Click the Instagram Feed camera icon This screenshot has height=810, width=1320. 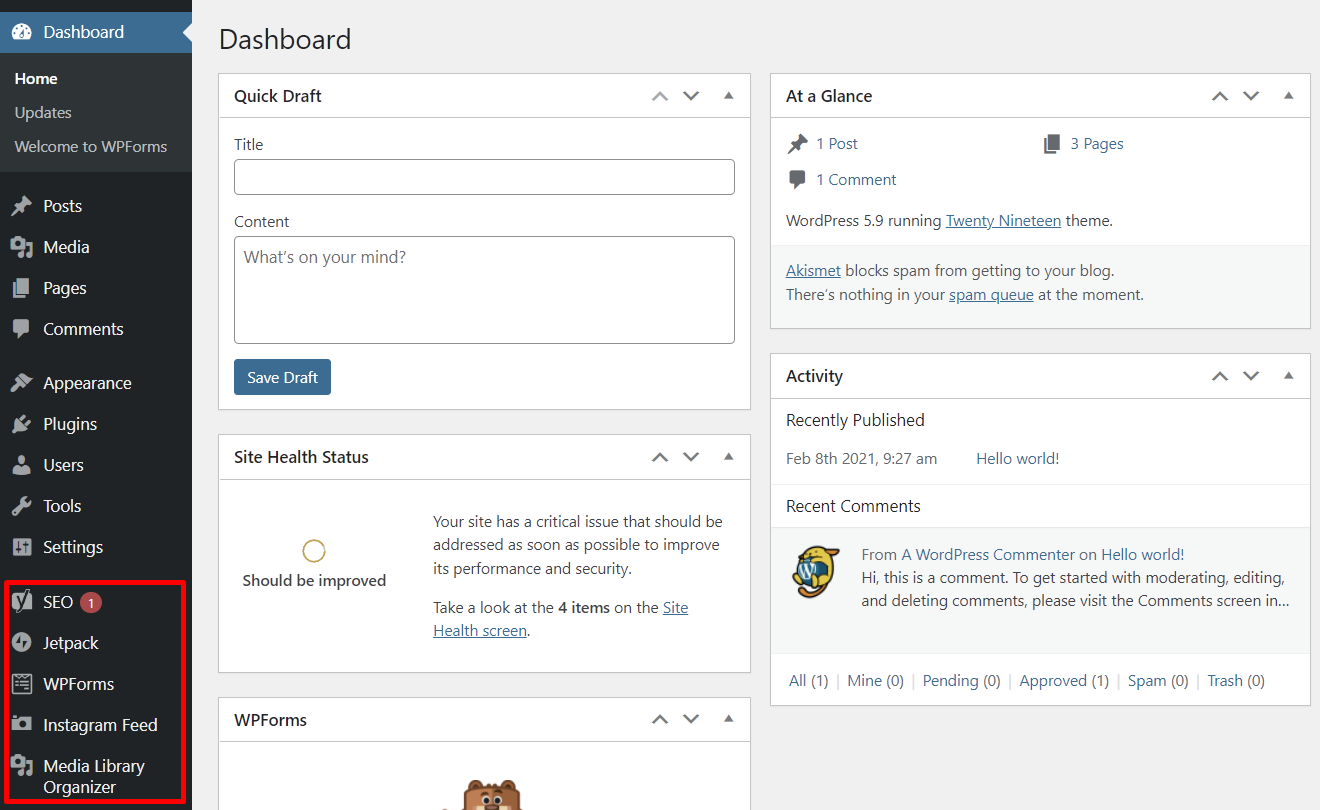(x=21, y=724)
